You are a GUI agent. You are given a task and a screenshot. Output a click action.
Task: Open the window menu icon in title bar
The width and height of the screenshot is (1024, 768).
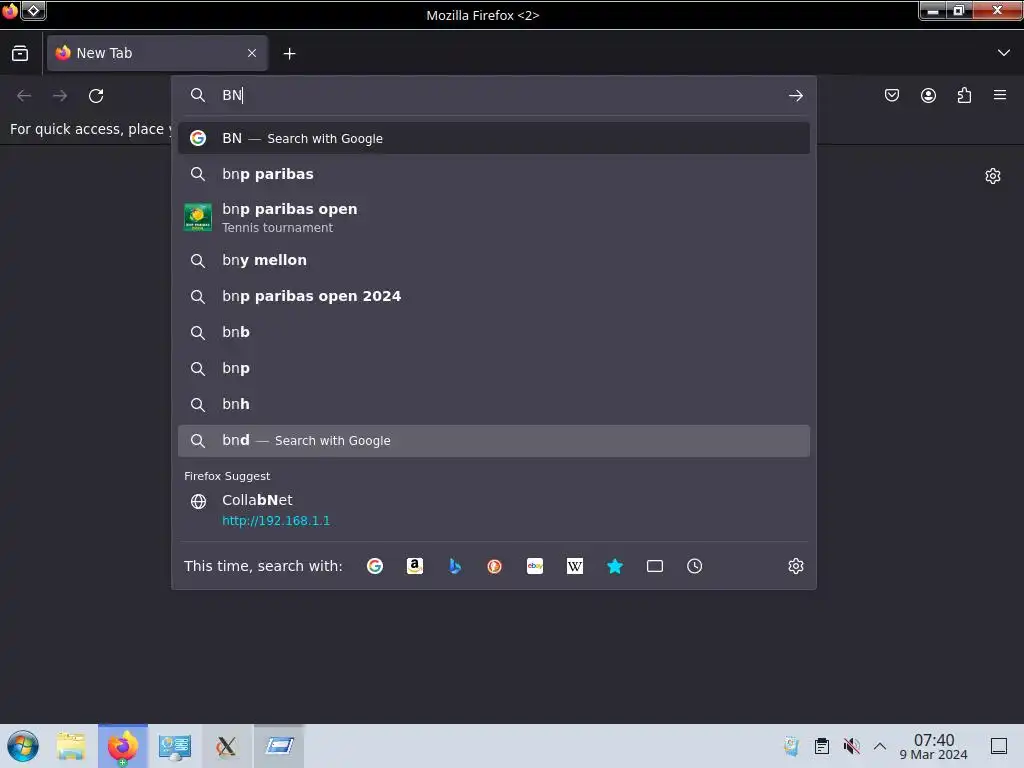[10, 11]
